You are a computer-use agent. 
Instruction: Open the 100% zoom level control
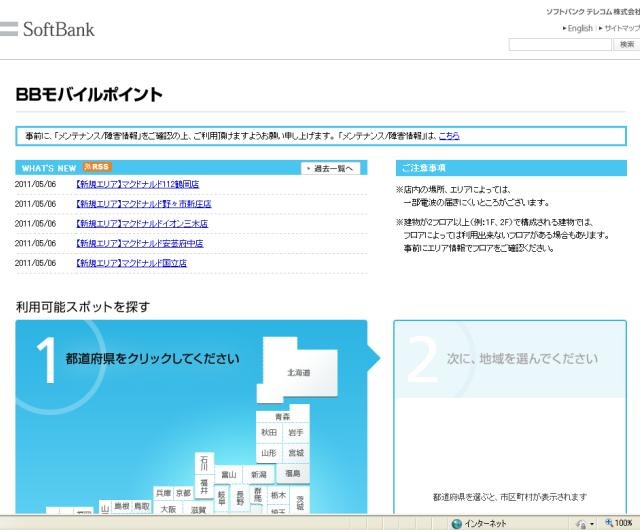tap(619, 523)
